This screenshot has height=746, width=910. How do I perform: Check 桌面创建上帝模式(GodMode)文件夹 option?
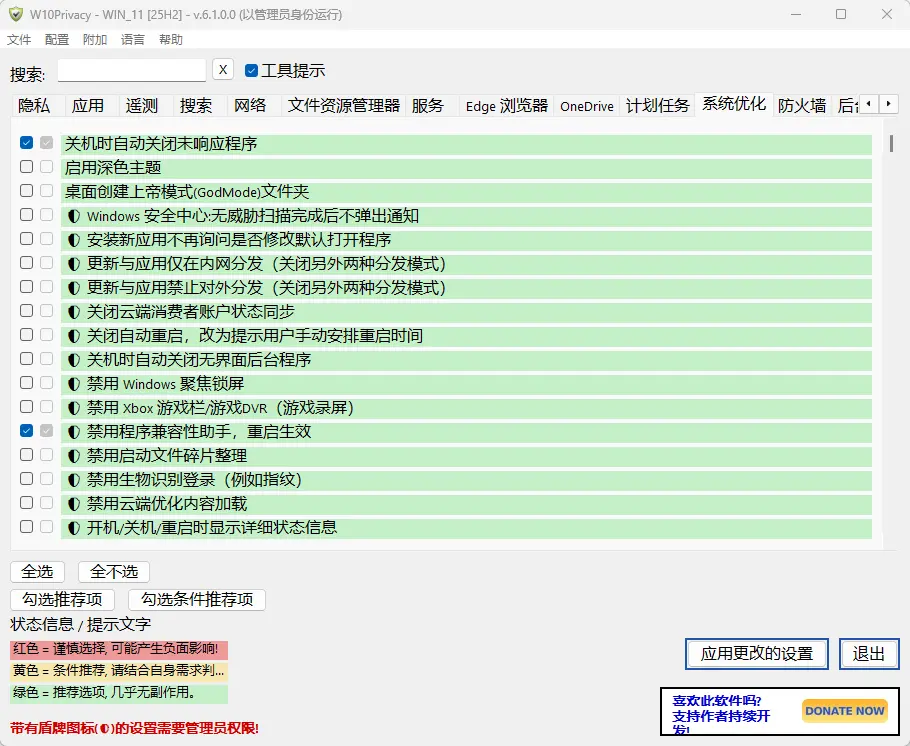[26, 190]
